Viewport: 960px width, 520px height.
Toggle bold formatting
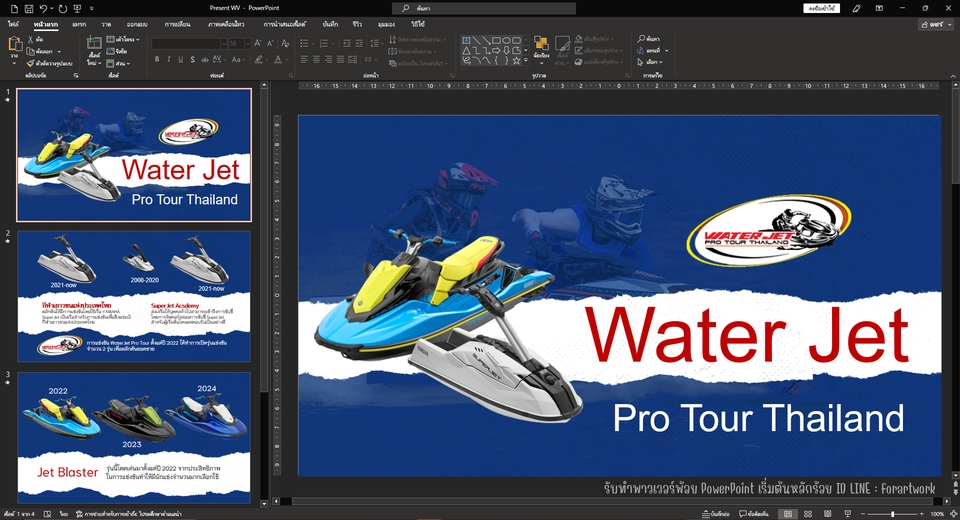point(157,59)
